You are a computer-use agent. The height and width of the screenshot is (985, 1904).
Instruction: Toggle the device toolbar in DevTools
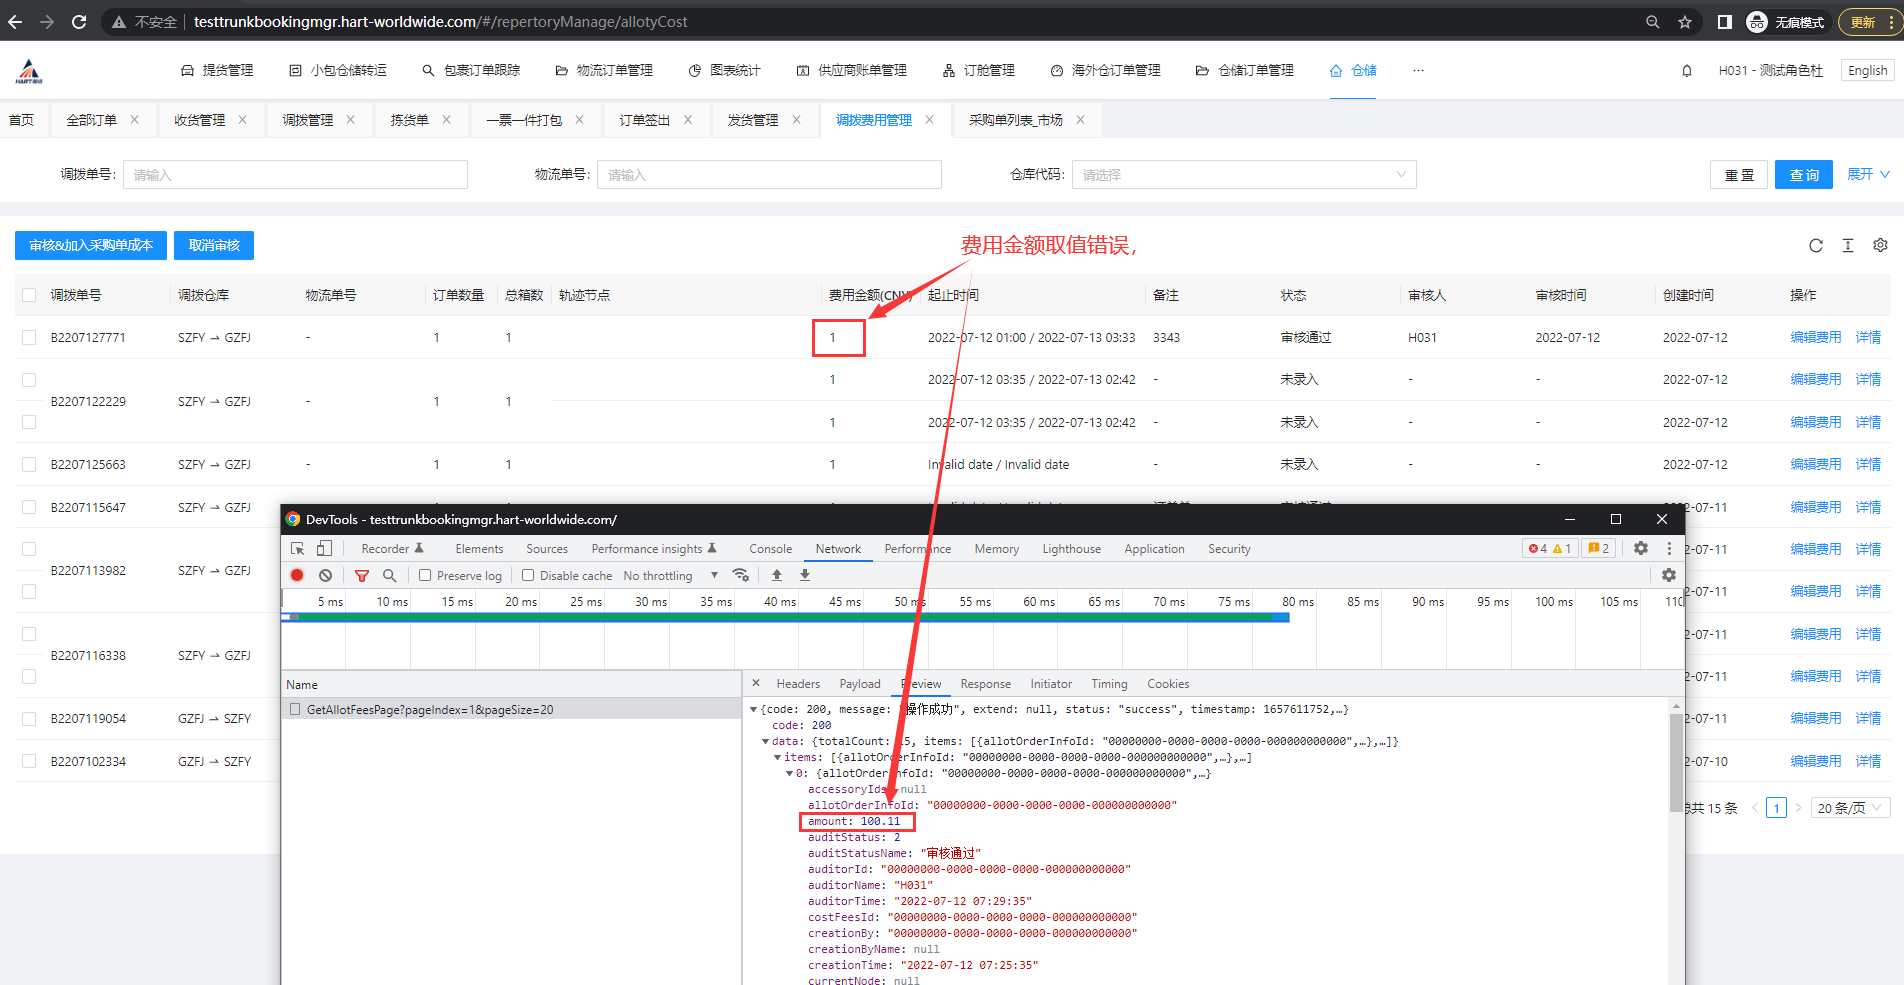pos(324,548)
